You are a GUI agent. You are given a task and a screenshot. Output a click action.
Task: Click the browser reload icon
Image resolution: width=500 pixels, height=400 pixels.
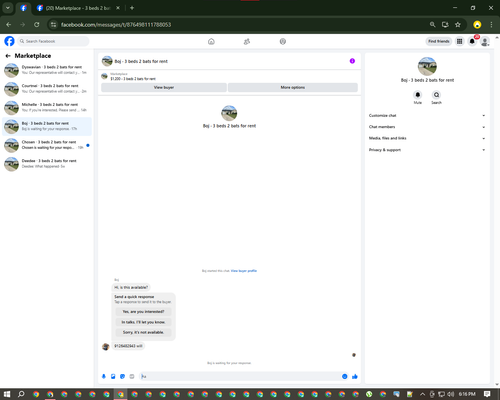pos(37,25)
